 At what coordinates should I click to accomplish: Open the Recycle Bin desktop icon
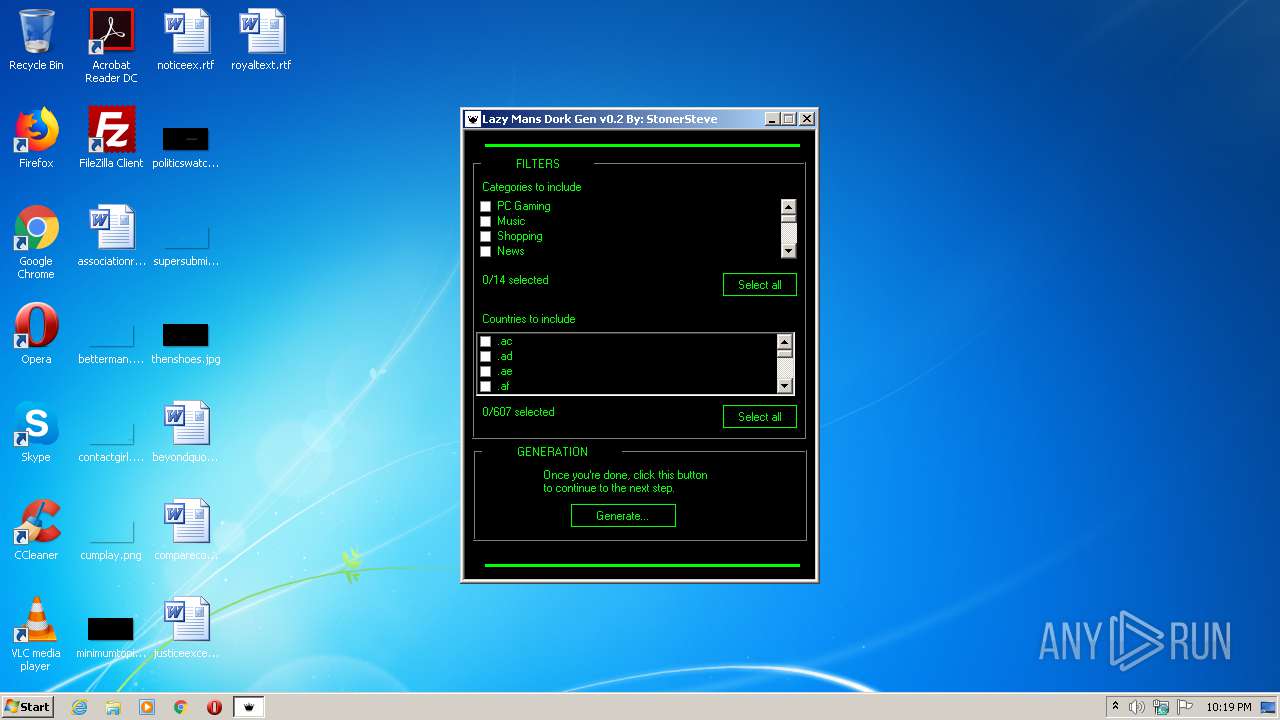(x=36, y=40)
